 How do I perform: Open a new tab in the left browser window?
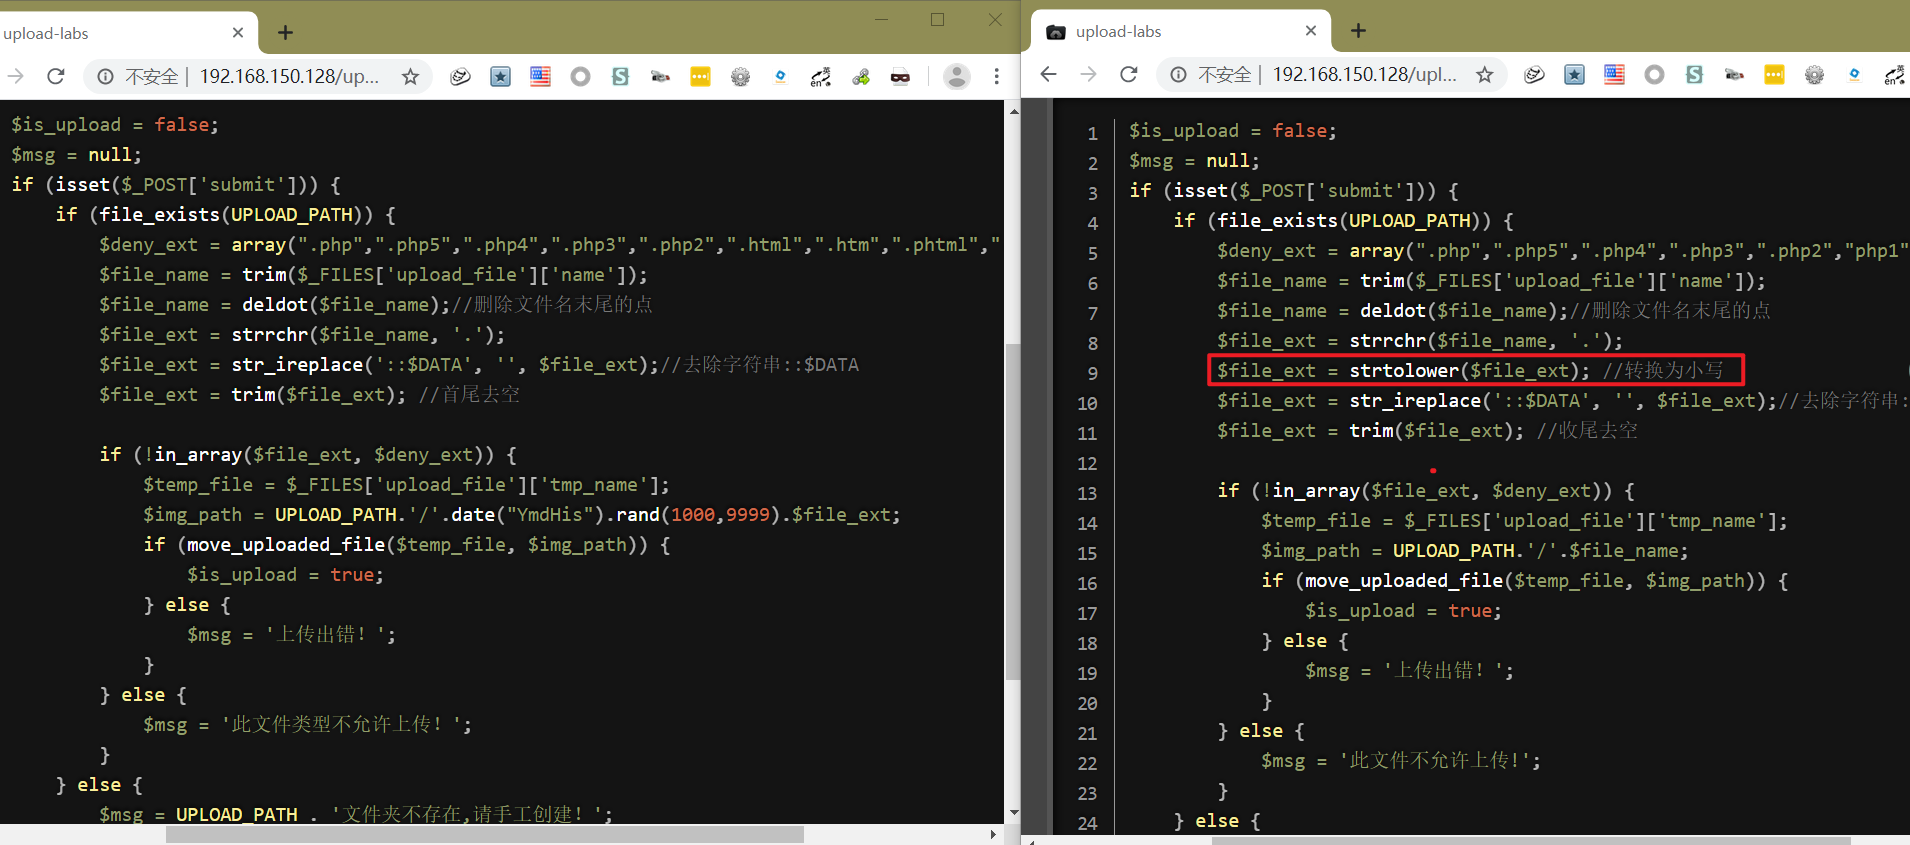pyautogui.click(x=285, y=33)
